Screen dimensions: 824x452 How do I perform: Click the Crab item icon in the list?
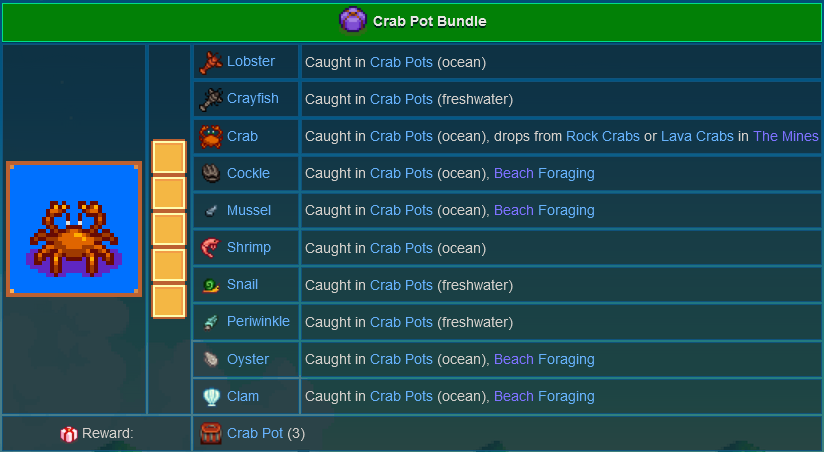[210, 136]
